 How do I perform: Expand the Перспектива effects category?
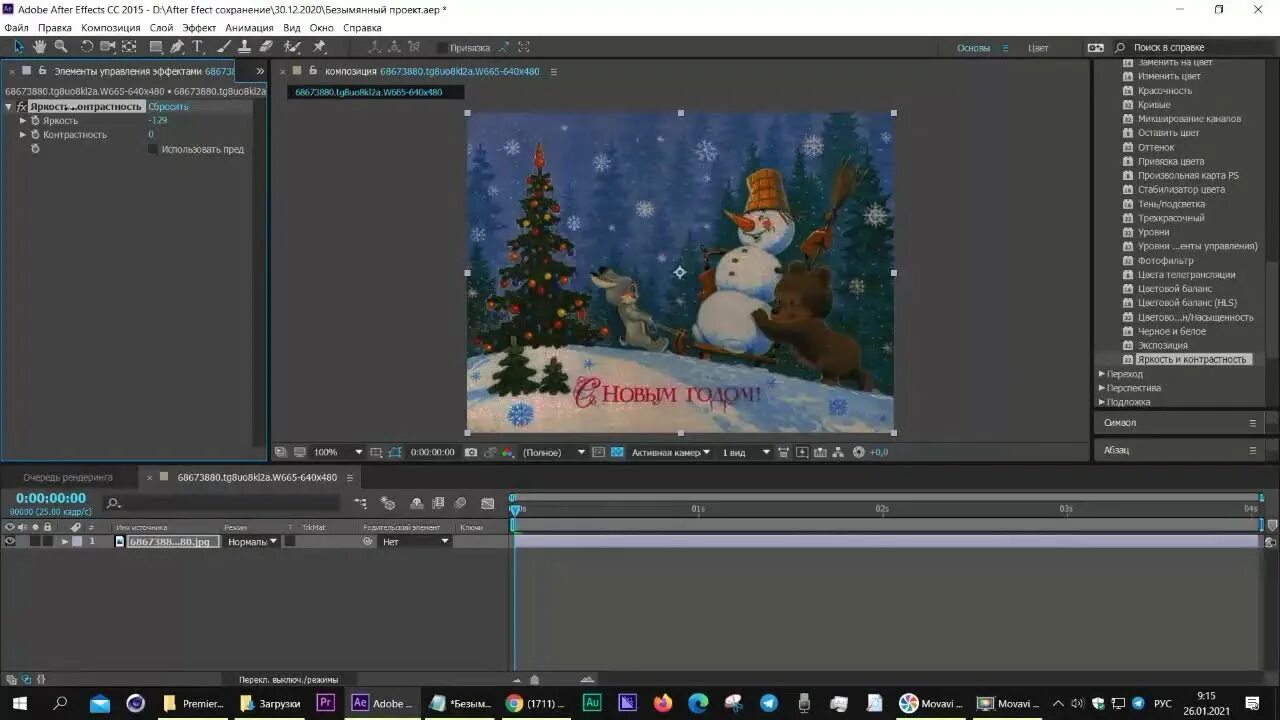click(1102, 387)
